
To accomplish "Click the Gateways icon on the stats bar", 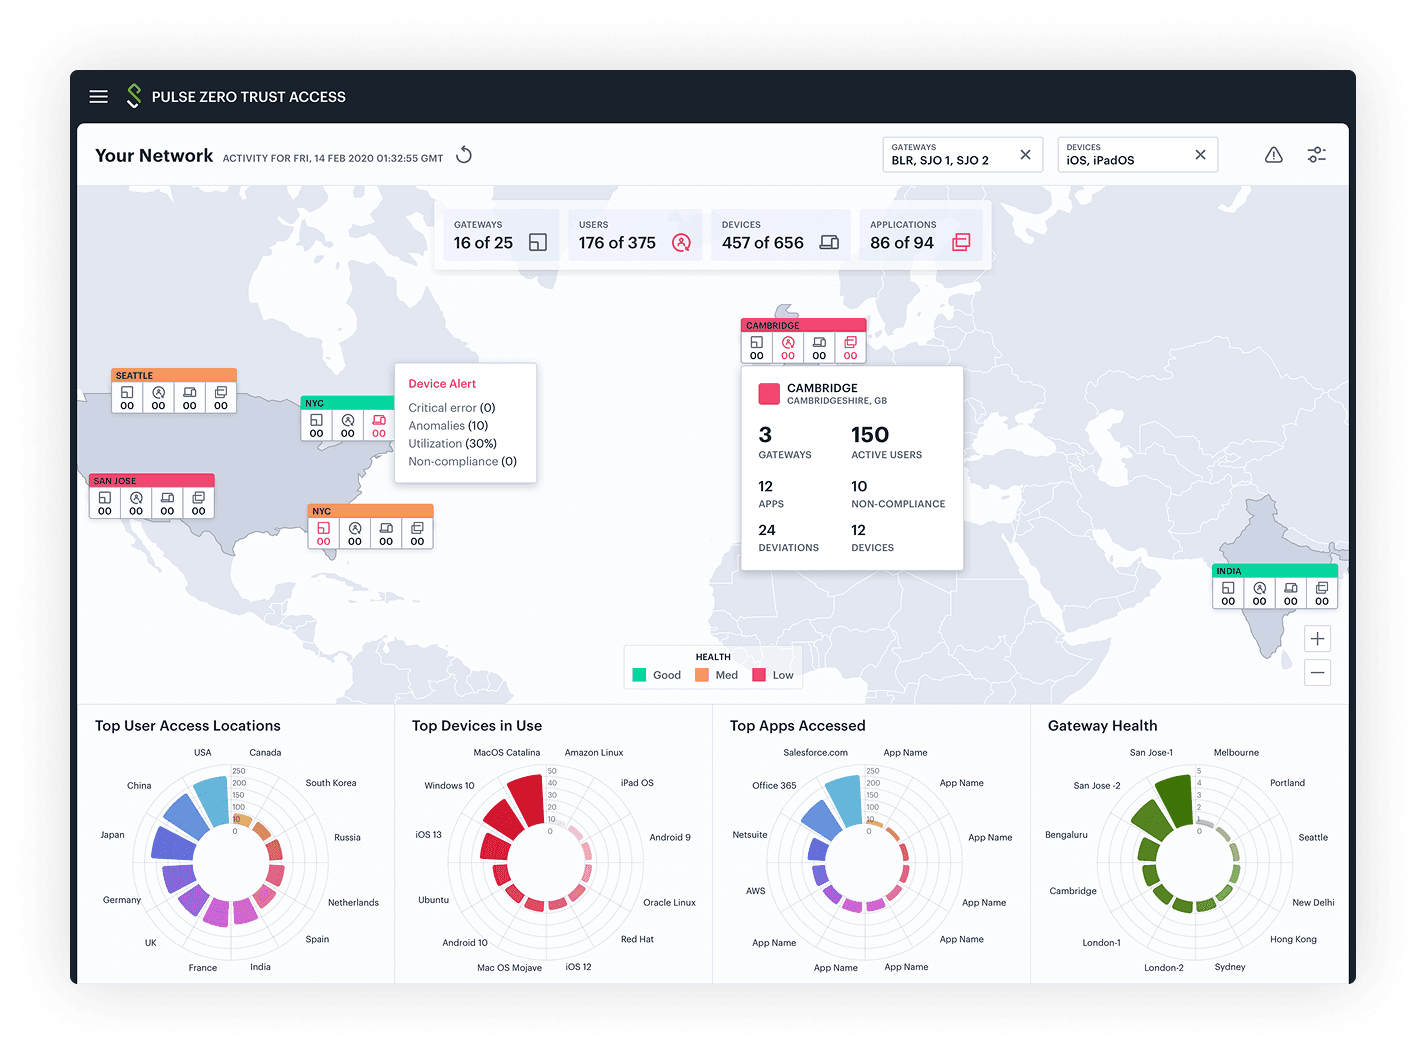I will 536,241.
